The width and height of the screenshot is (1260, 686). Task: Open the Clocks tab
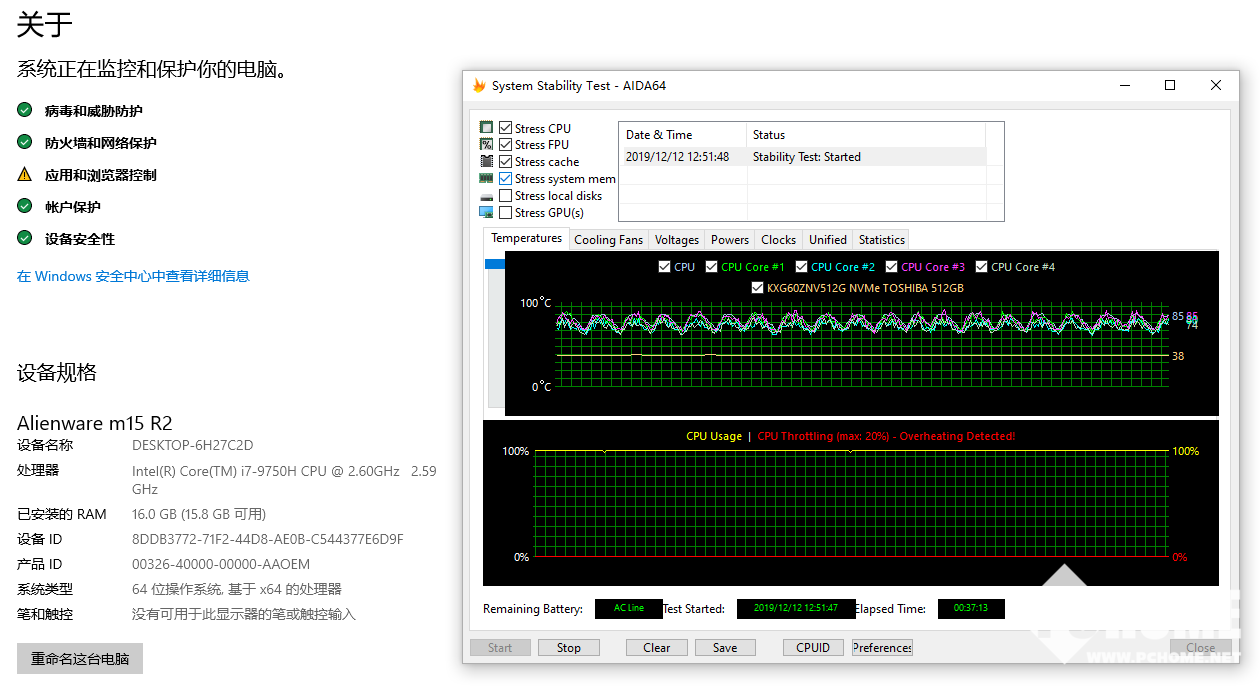779,240
